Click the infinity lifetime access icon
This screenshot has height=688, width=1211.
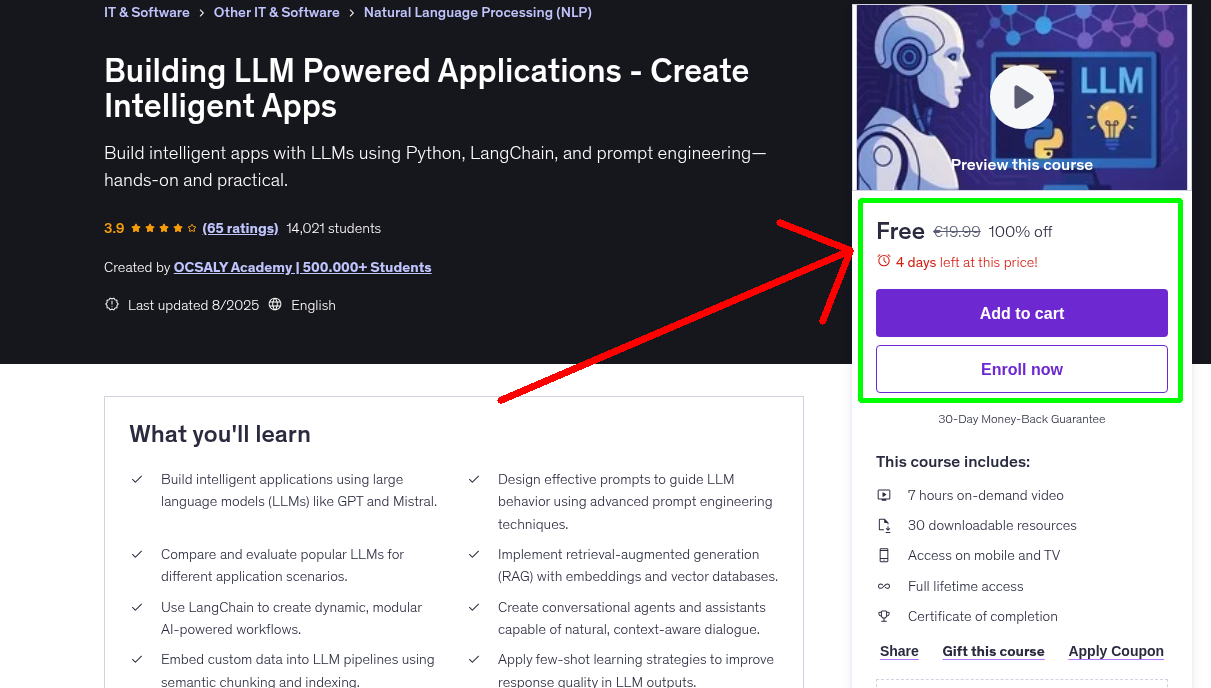pos(884,586)
